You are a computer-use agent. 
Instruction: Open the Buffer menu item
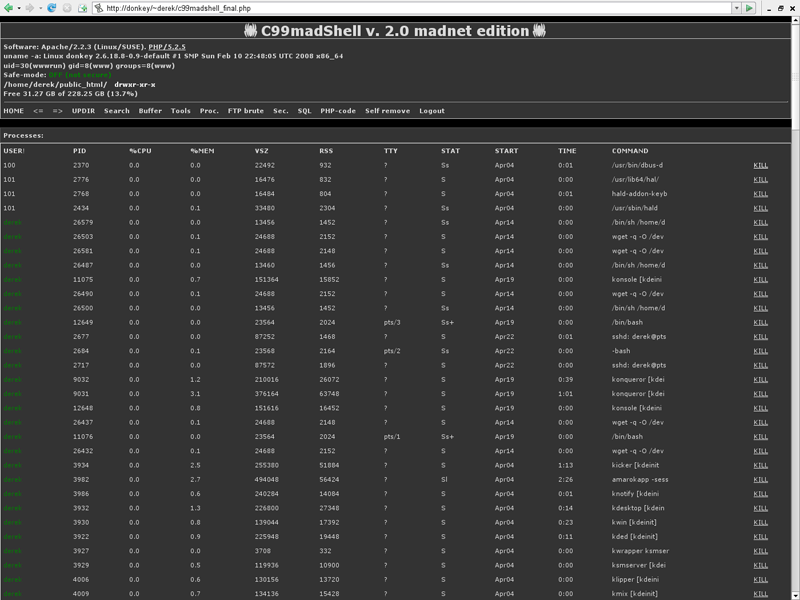point(150,111)
